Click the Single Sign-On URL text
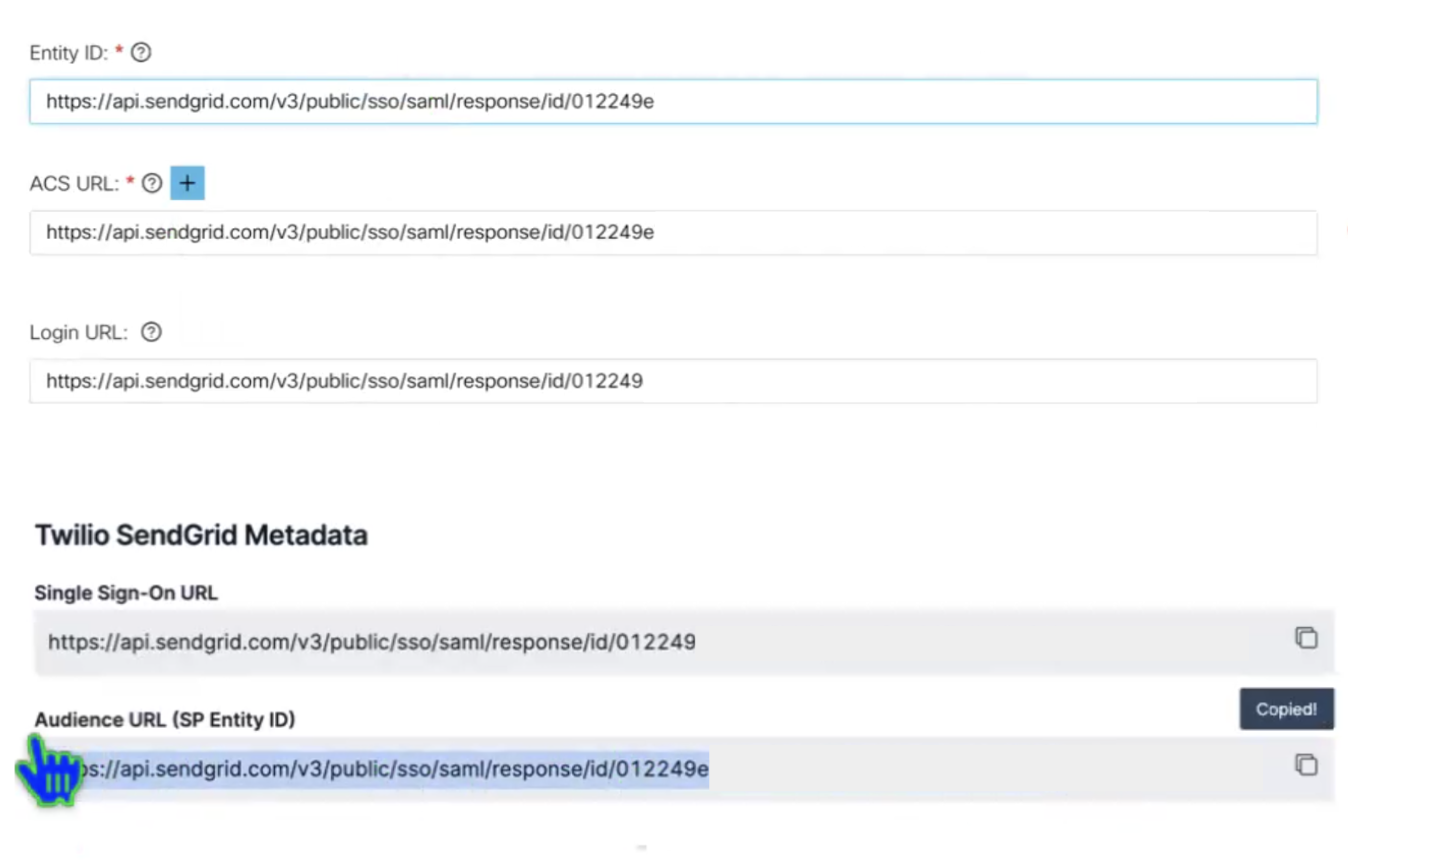The height and width of the screenshot is (864, 1430). coord(372,642)
